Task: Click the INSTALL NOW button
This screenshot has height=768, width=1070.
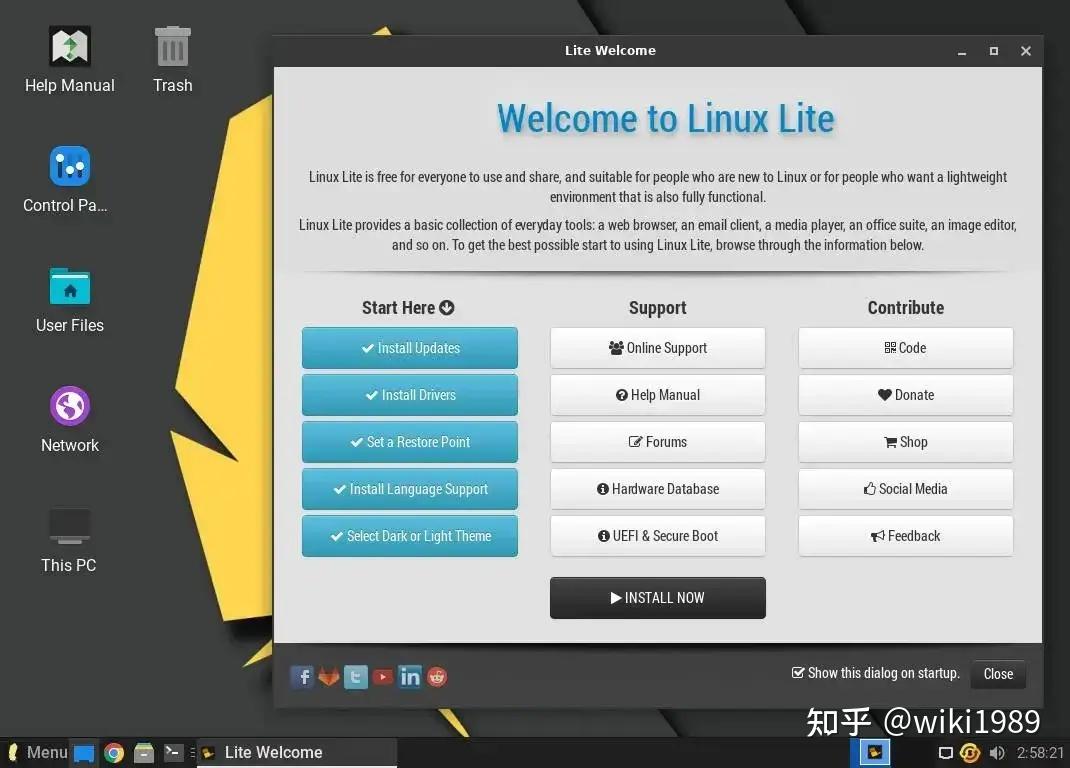Action: (657, 597)
